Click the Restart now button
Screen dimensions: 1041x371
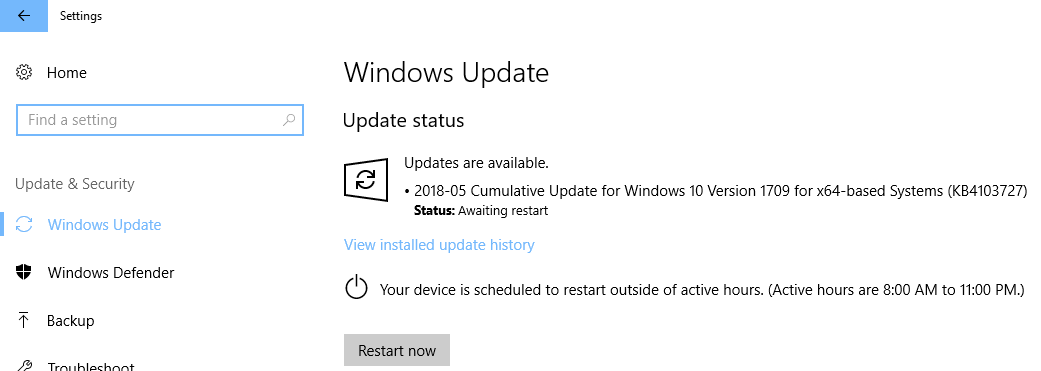click(x=397, y=350)
